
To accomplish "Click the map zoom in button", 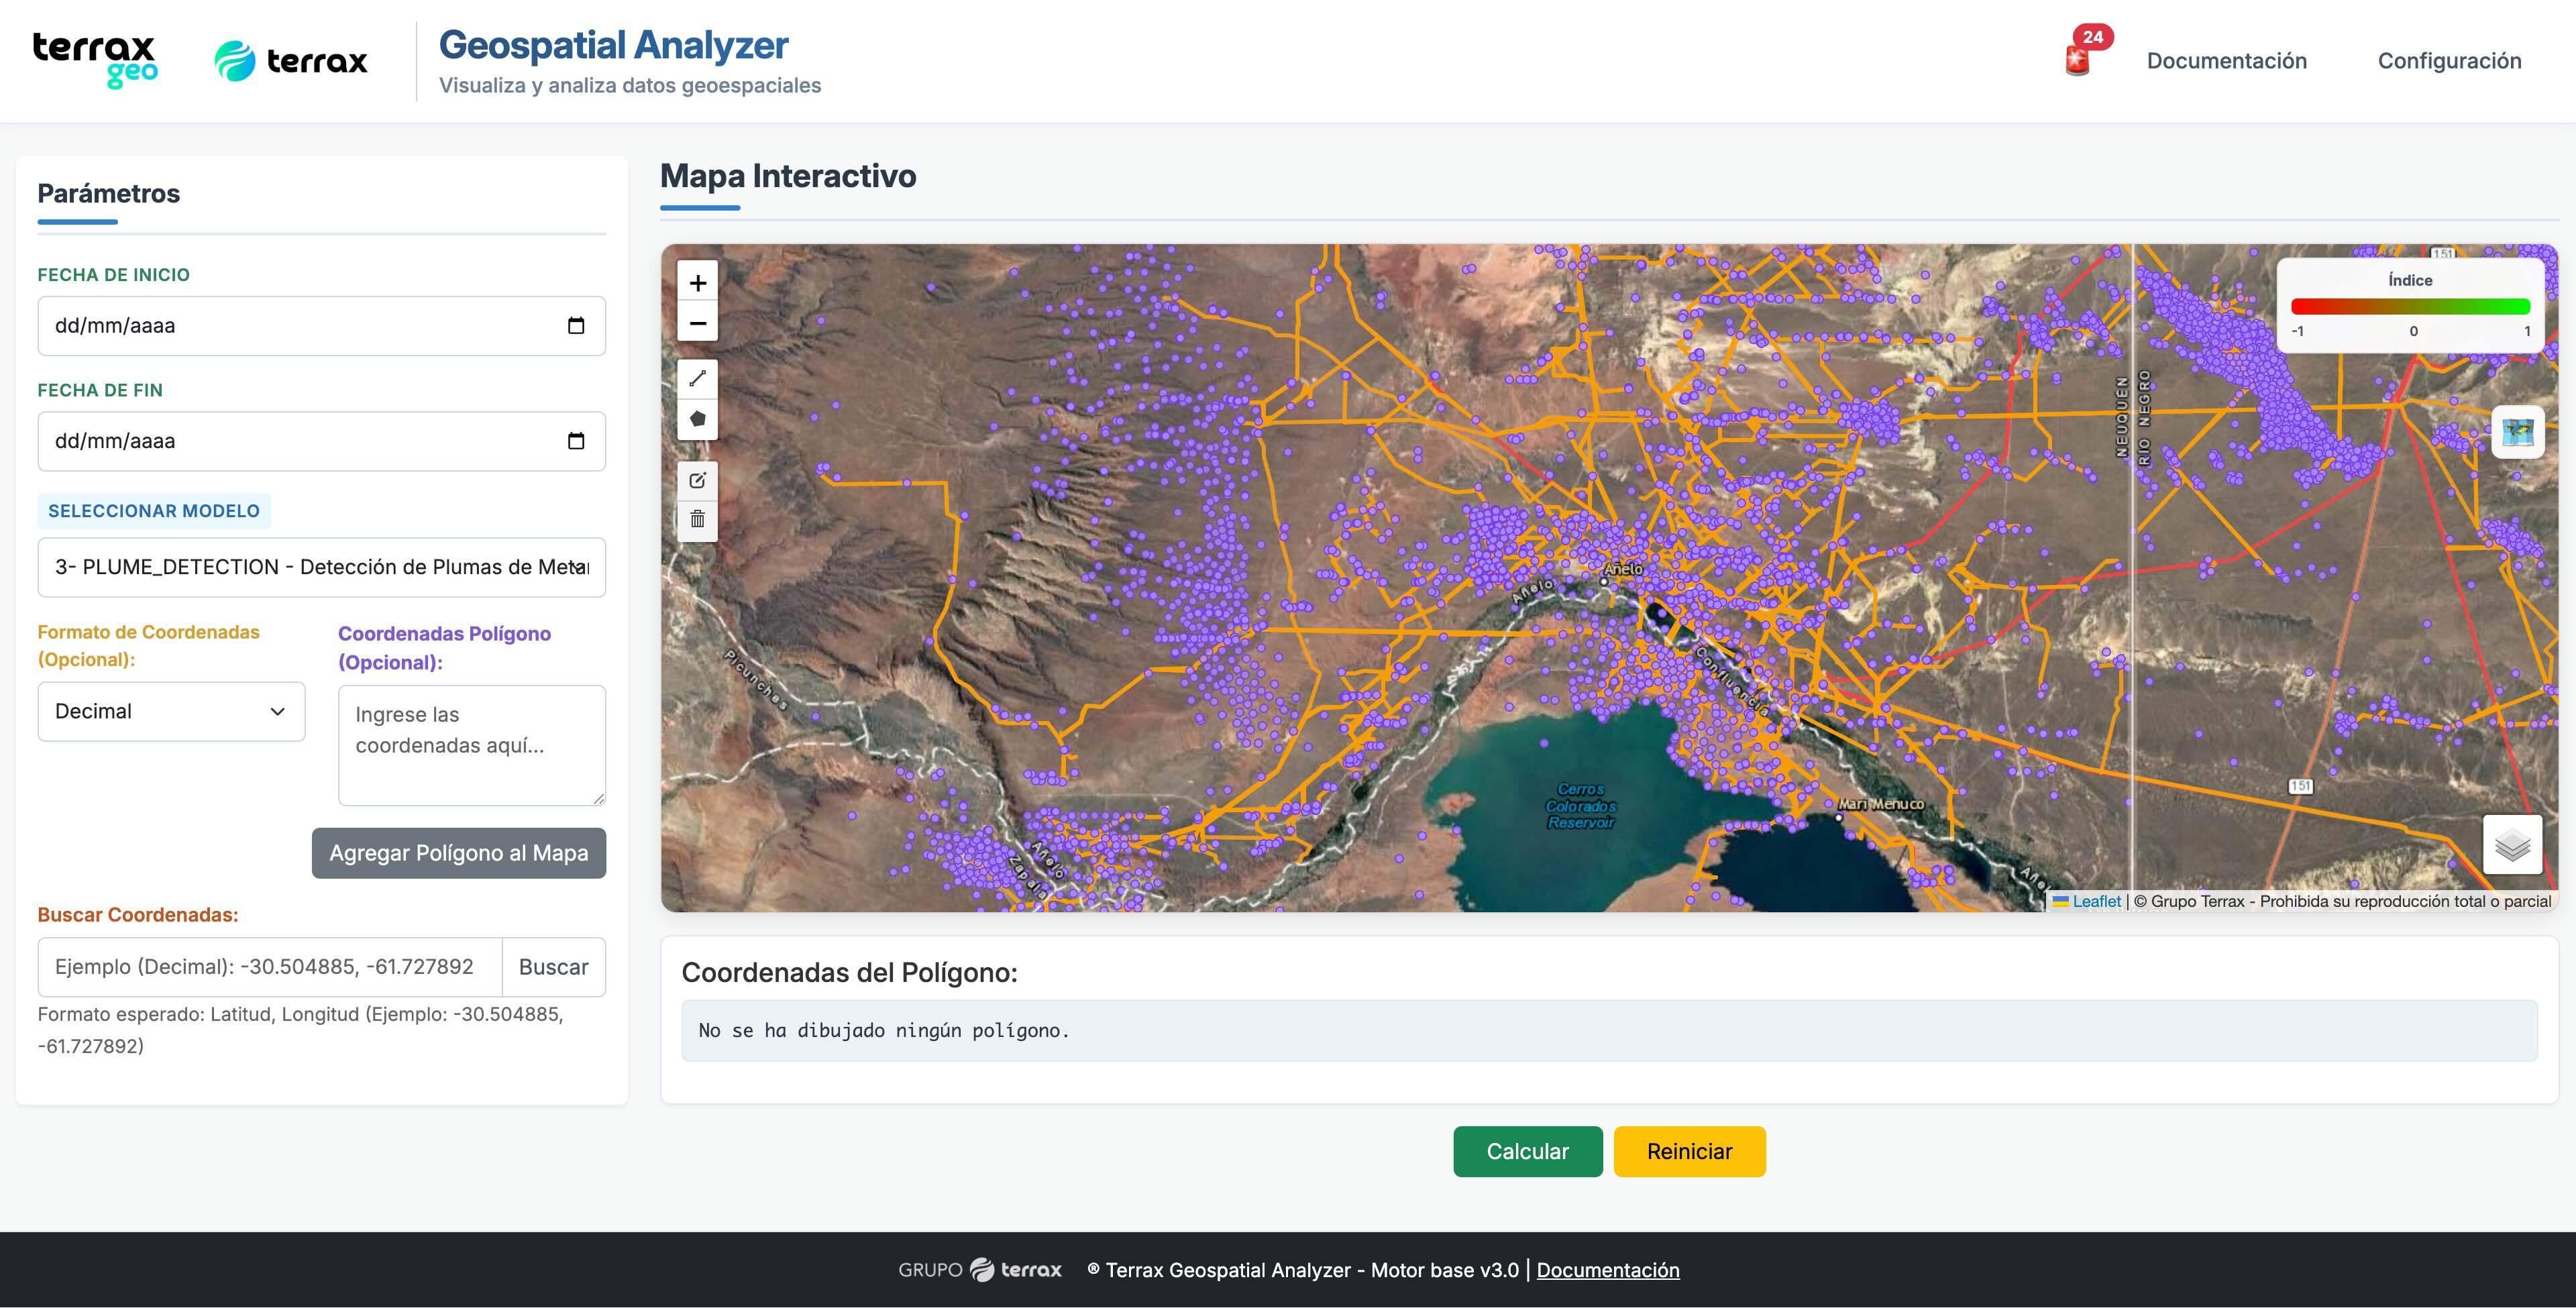I will click(x=697, y=283).
